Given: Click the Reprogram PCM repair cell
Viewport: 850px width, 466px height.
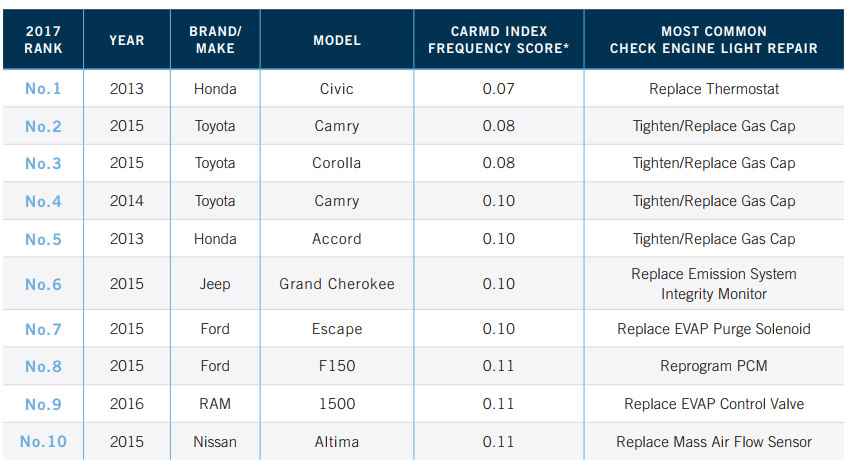Looking at the screenshot, I should pos(714,366).
